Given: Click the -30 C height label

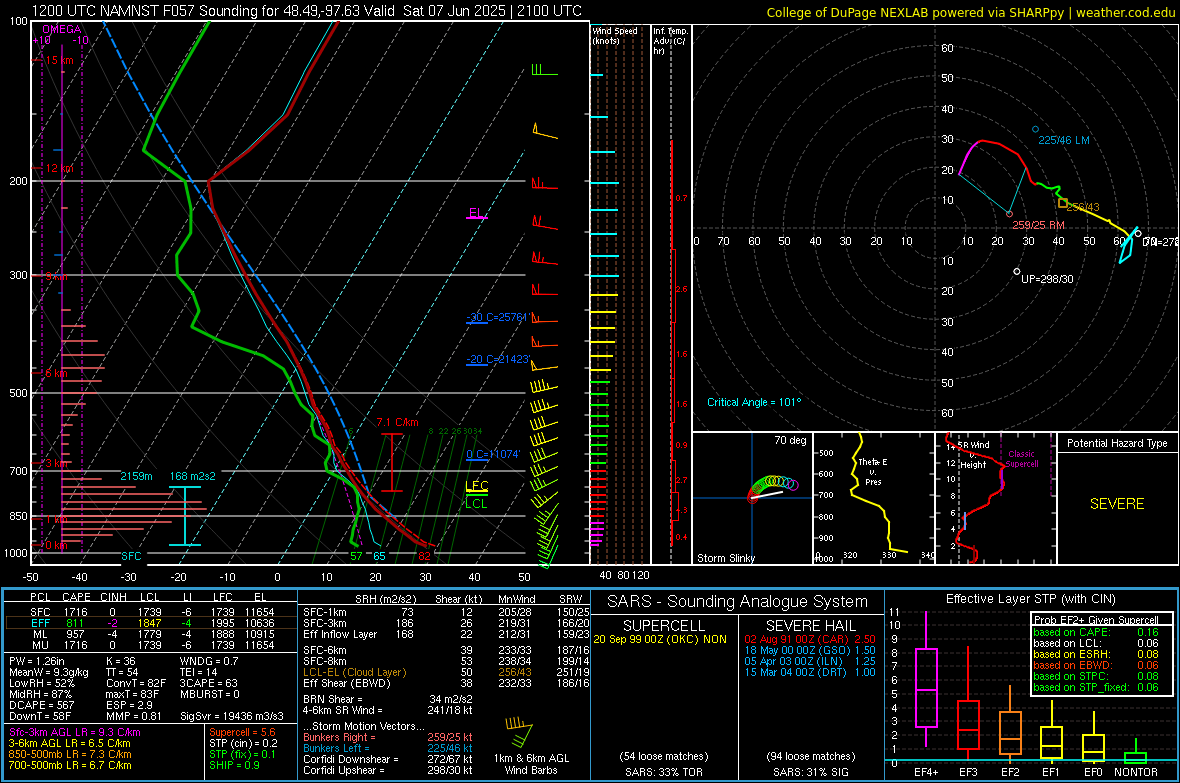Looking at the screenshot, I should 498,317.
